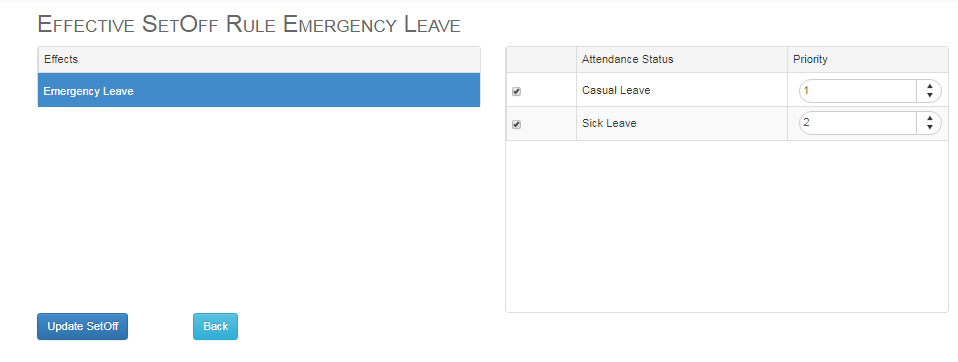Viewport: 958px width, 362px height.
Task: Uncheck the Sick Leave checkbox
Action: click(516, 125)
